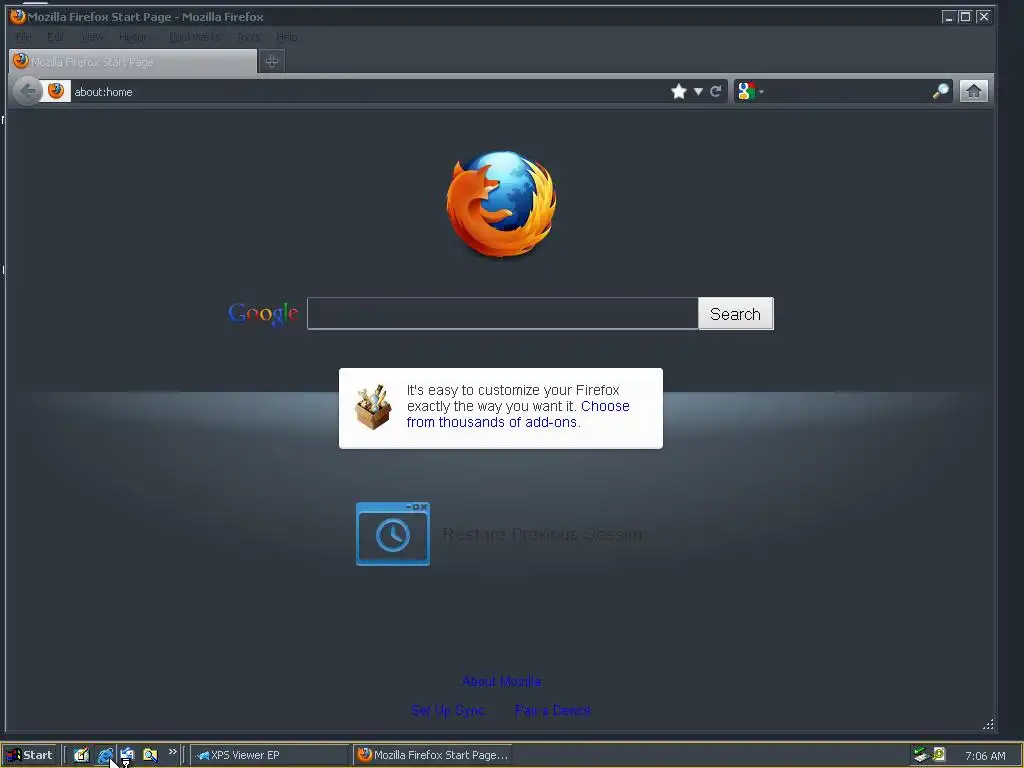Click the add-ons toolbox icon in the snippet
Viewport: 1024px width, 768px height.
(373, 407)
